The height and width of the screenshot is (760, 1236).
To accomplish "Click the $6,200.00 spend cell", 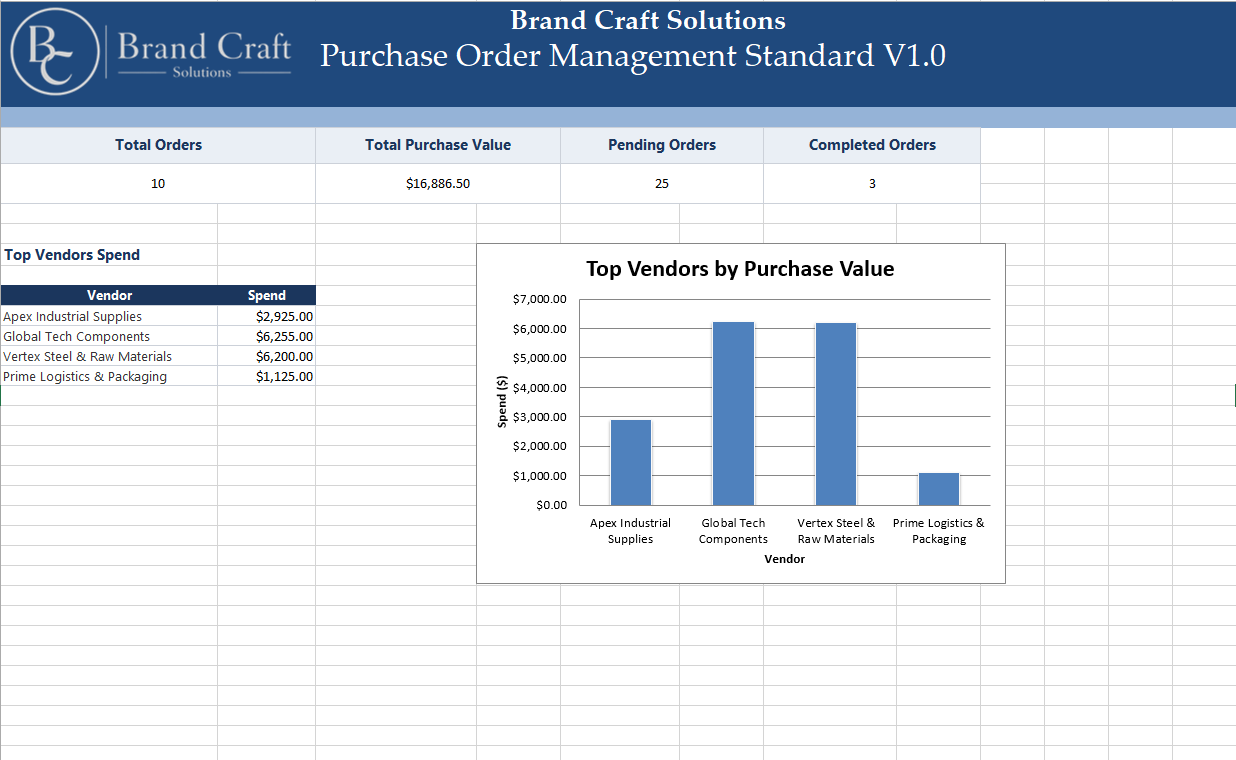I will (267, 356).
